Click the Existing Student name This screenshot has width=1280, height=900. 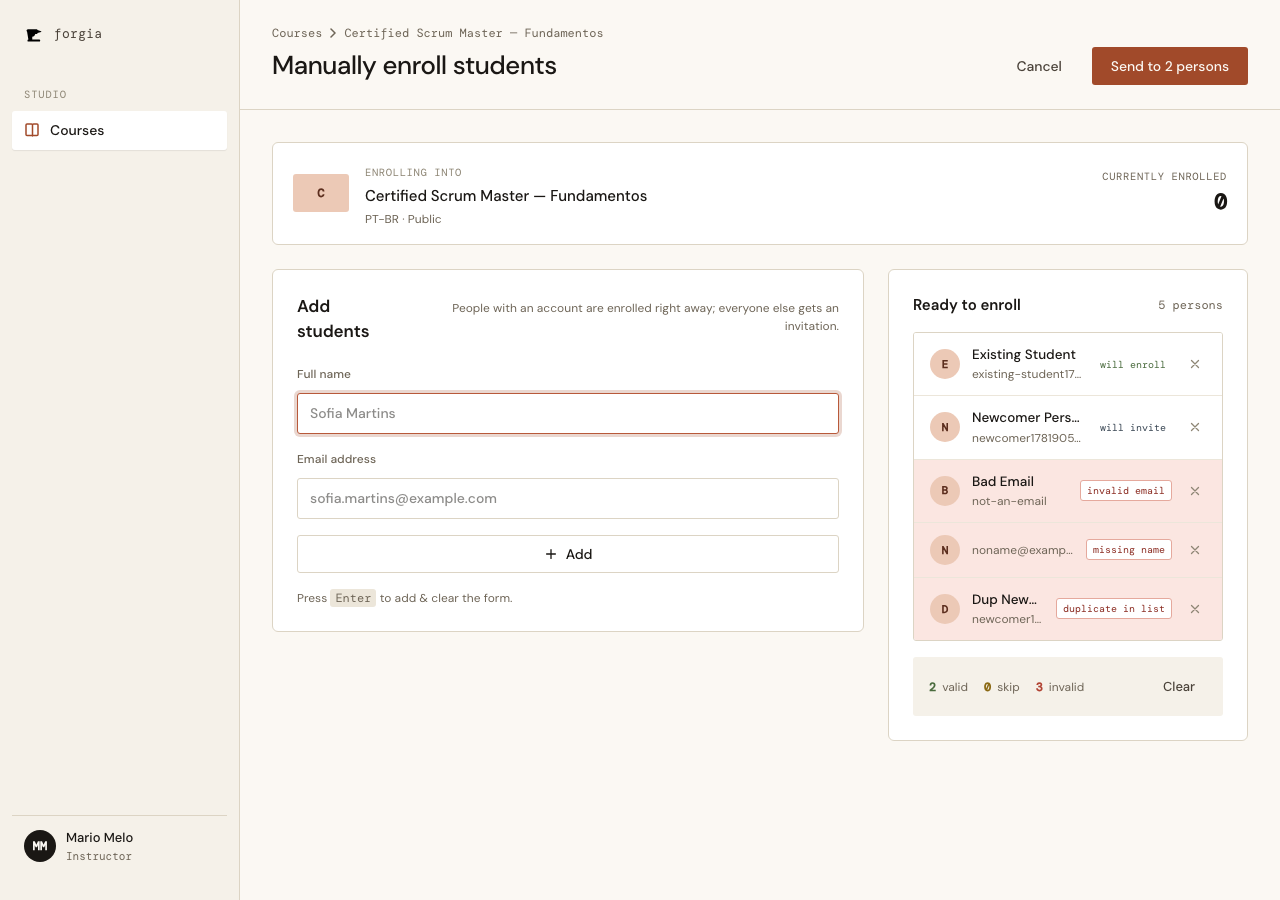(x=1024, y=354)
